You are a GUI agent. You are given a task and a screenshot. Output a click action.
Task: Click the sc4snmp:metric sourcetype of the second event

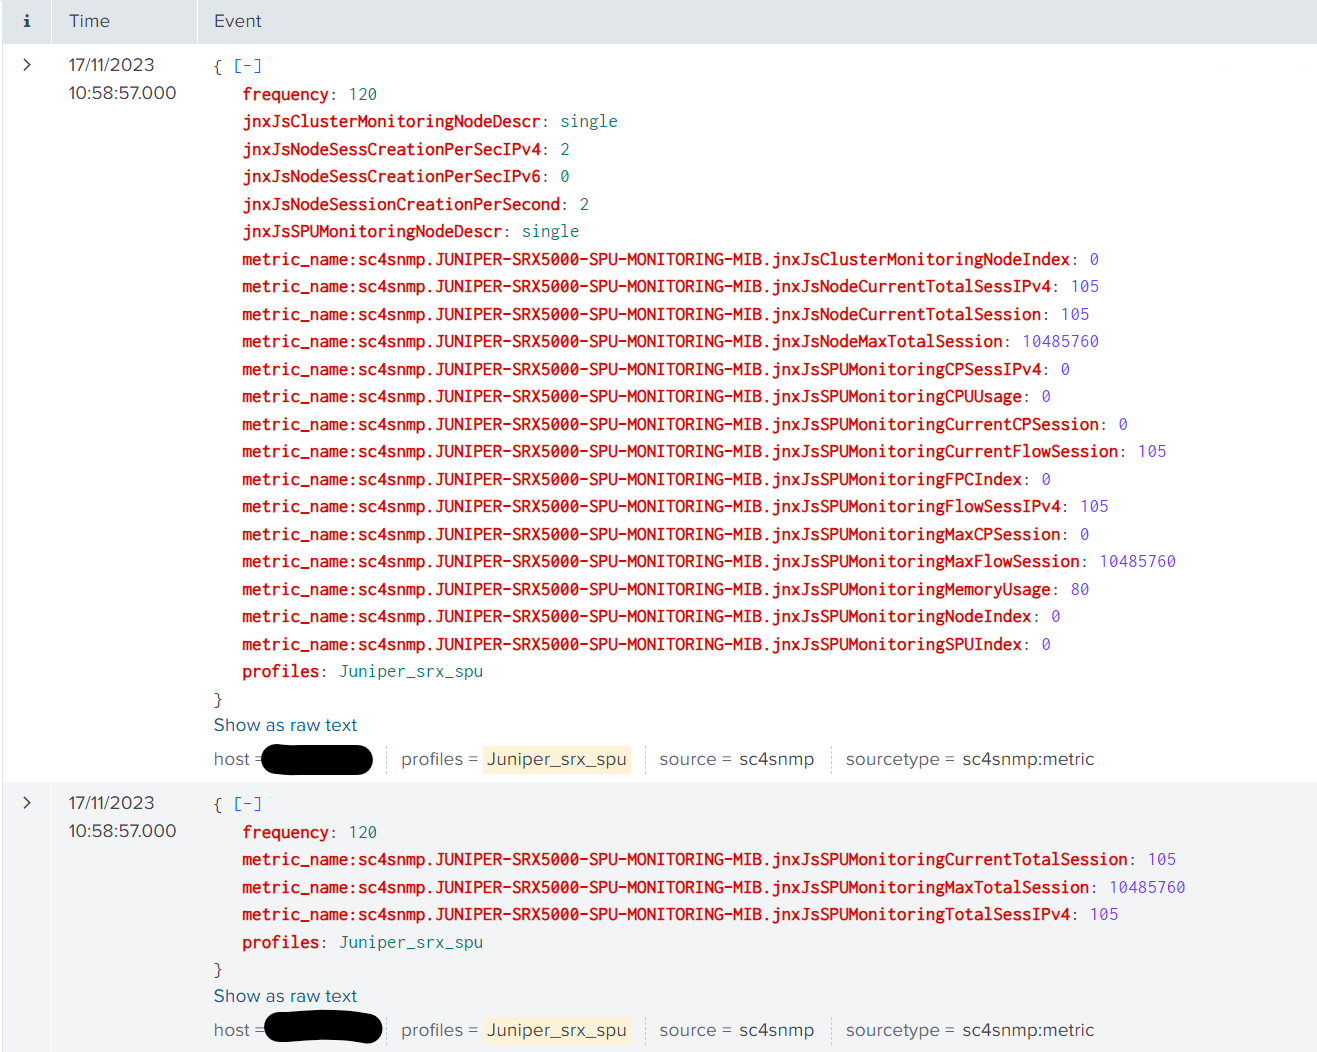1028,1030
